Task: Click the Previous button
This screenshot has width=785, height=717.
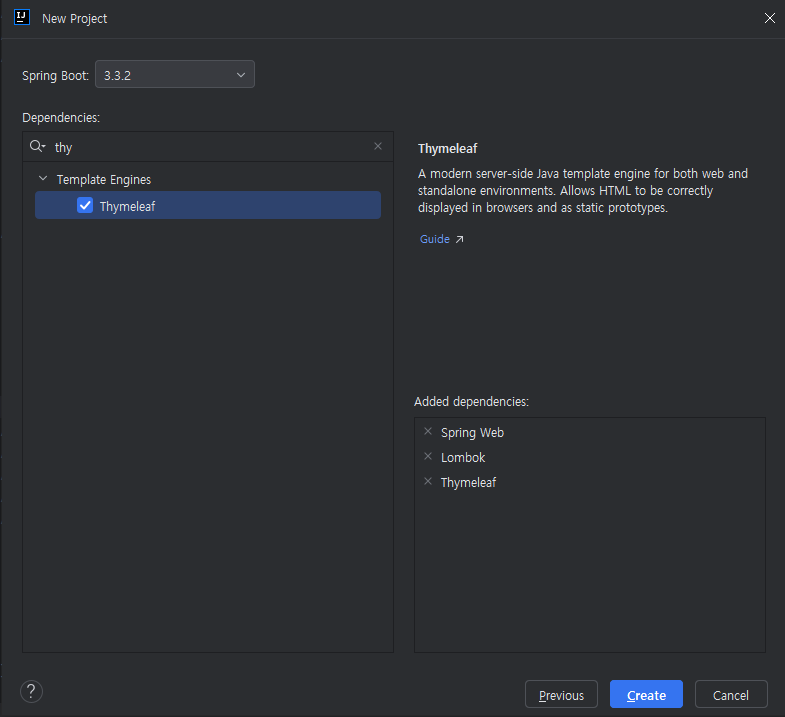Action: pyautogui.click(x=561, y=694)
